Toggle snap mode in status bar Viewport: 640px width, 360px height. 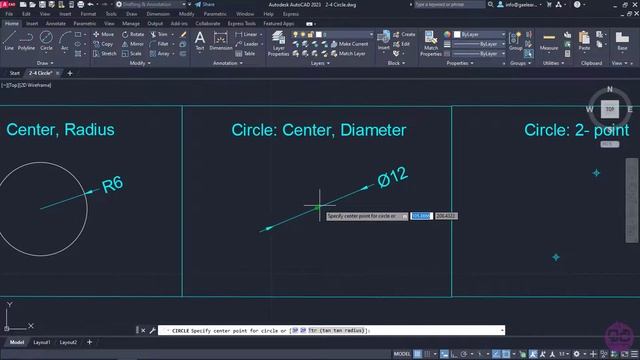(x=427, y=354)
